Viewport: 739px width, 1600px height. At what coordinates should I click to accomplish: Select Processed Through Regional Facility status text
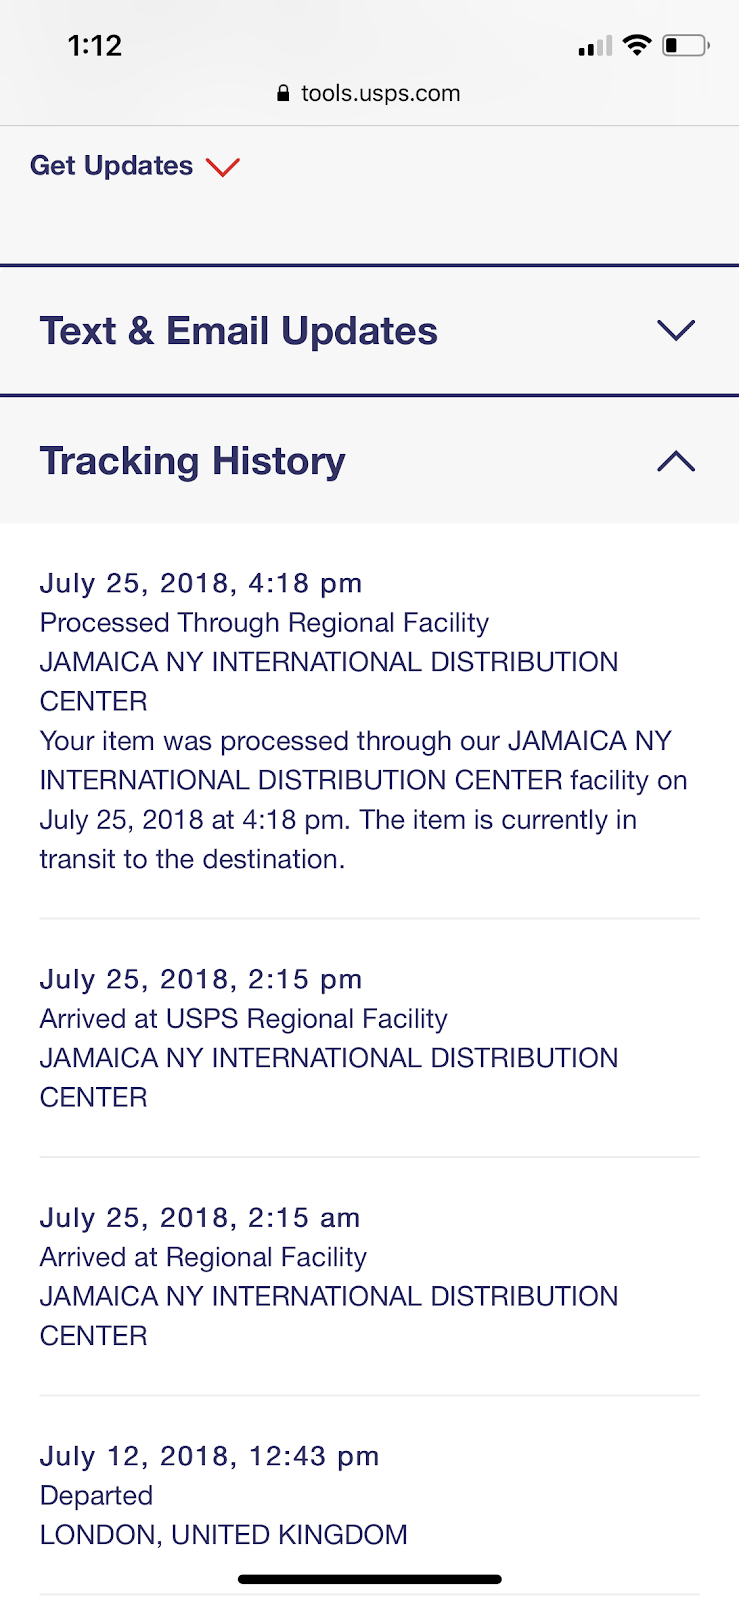click(x=264, y=623)
